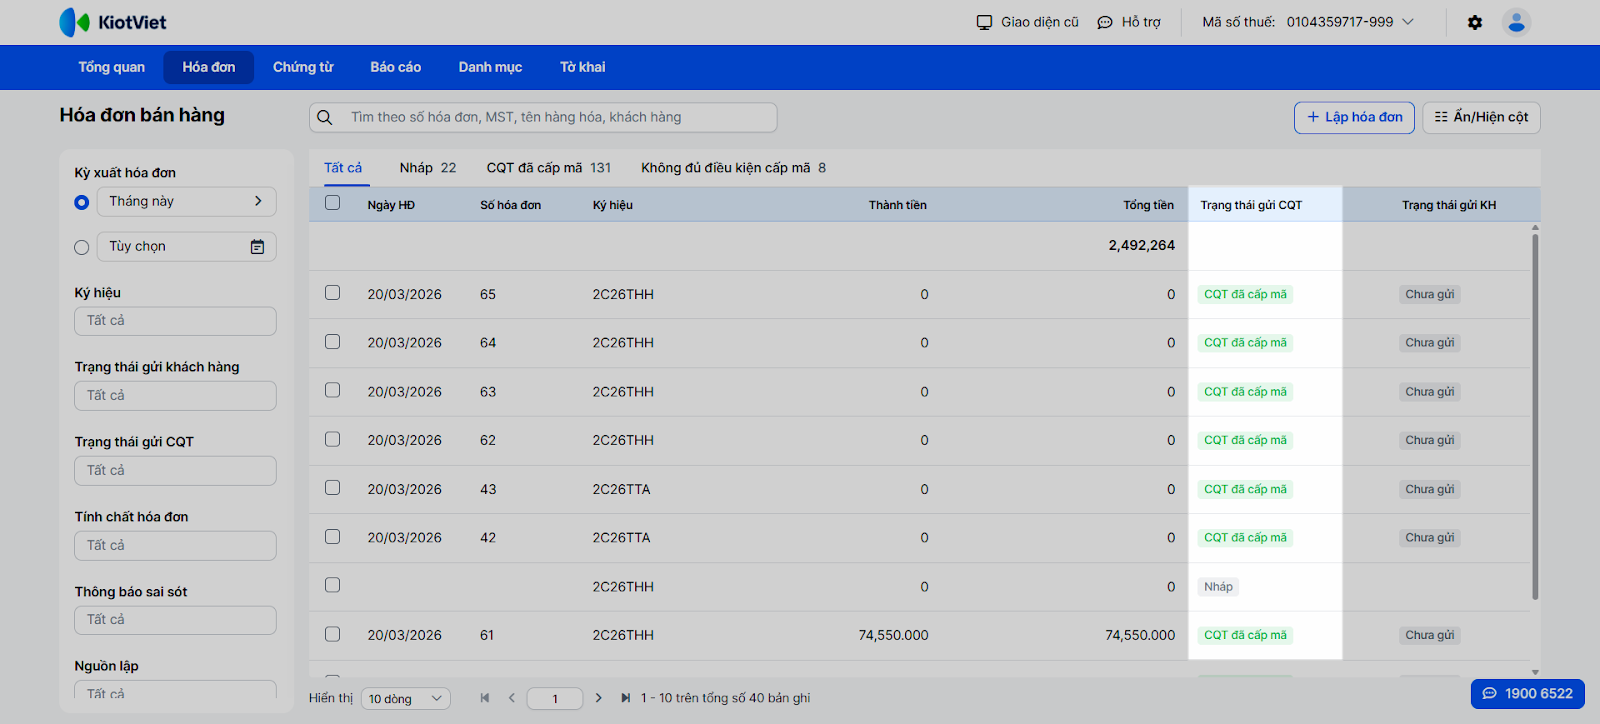Viewport: 1600px width, 724px height.
Task: Open the user profile avatar
Action: coord(1516,22)
